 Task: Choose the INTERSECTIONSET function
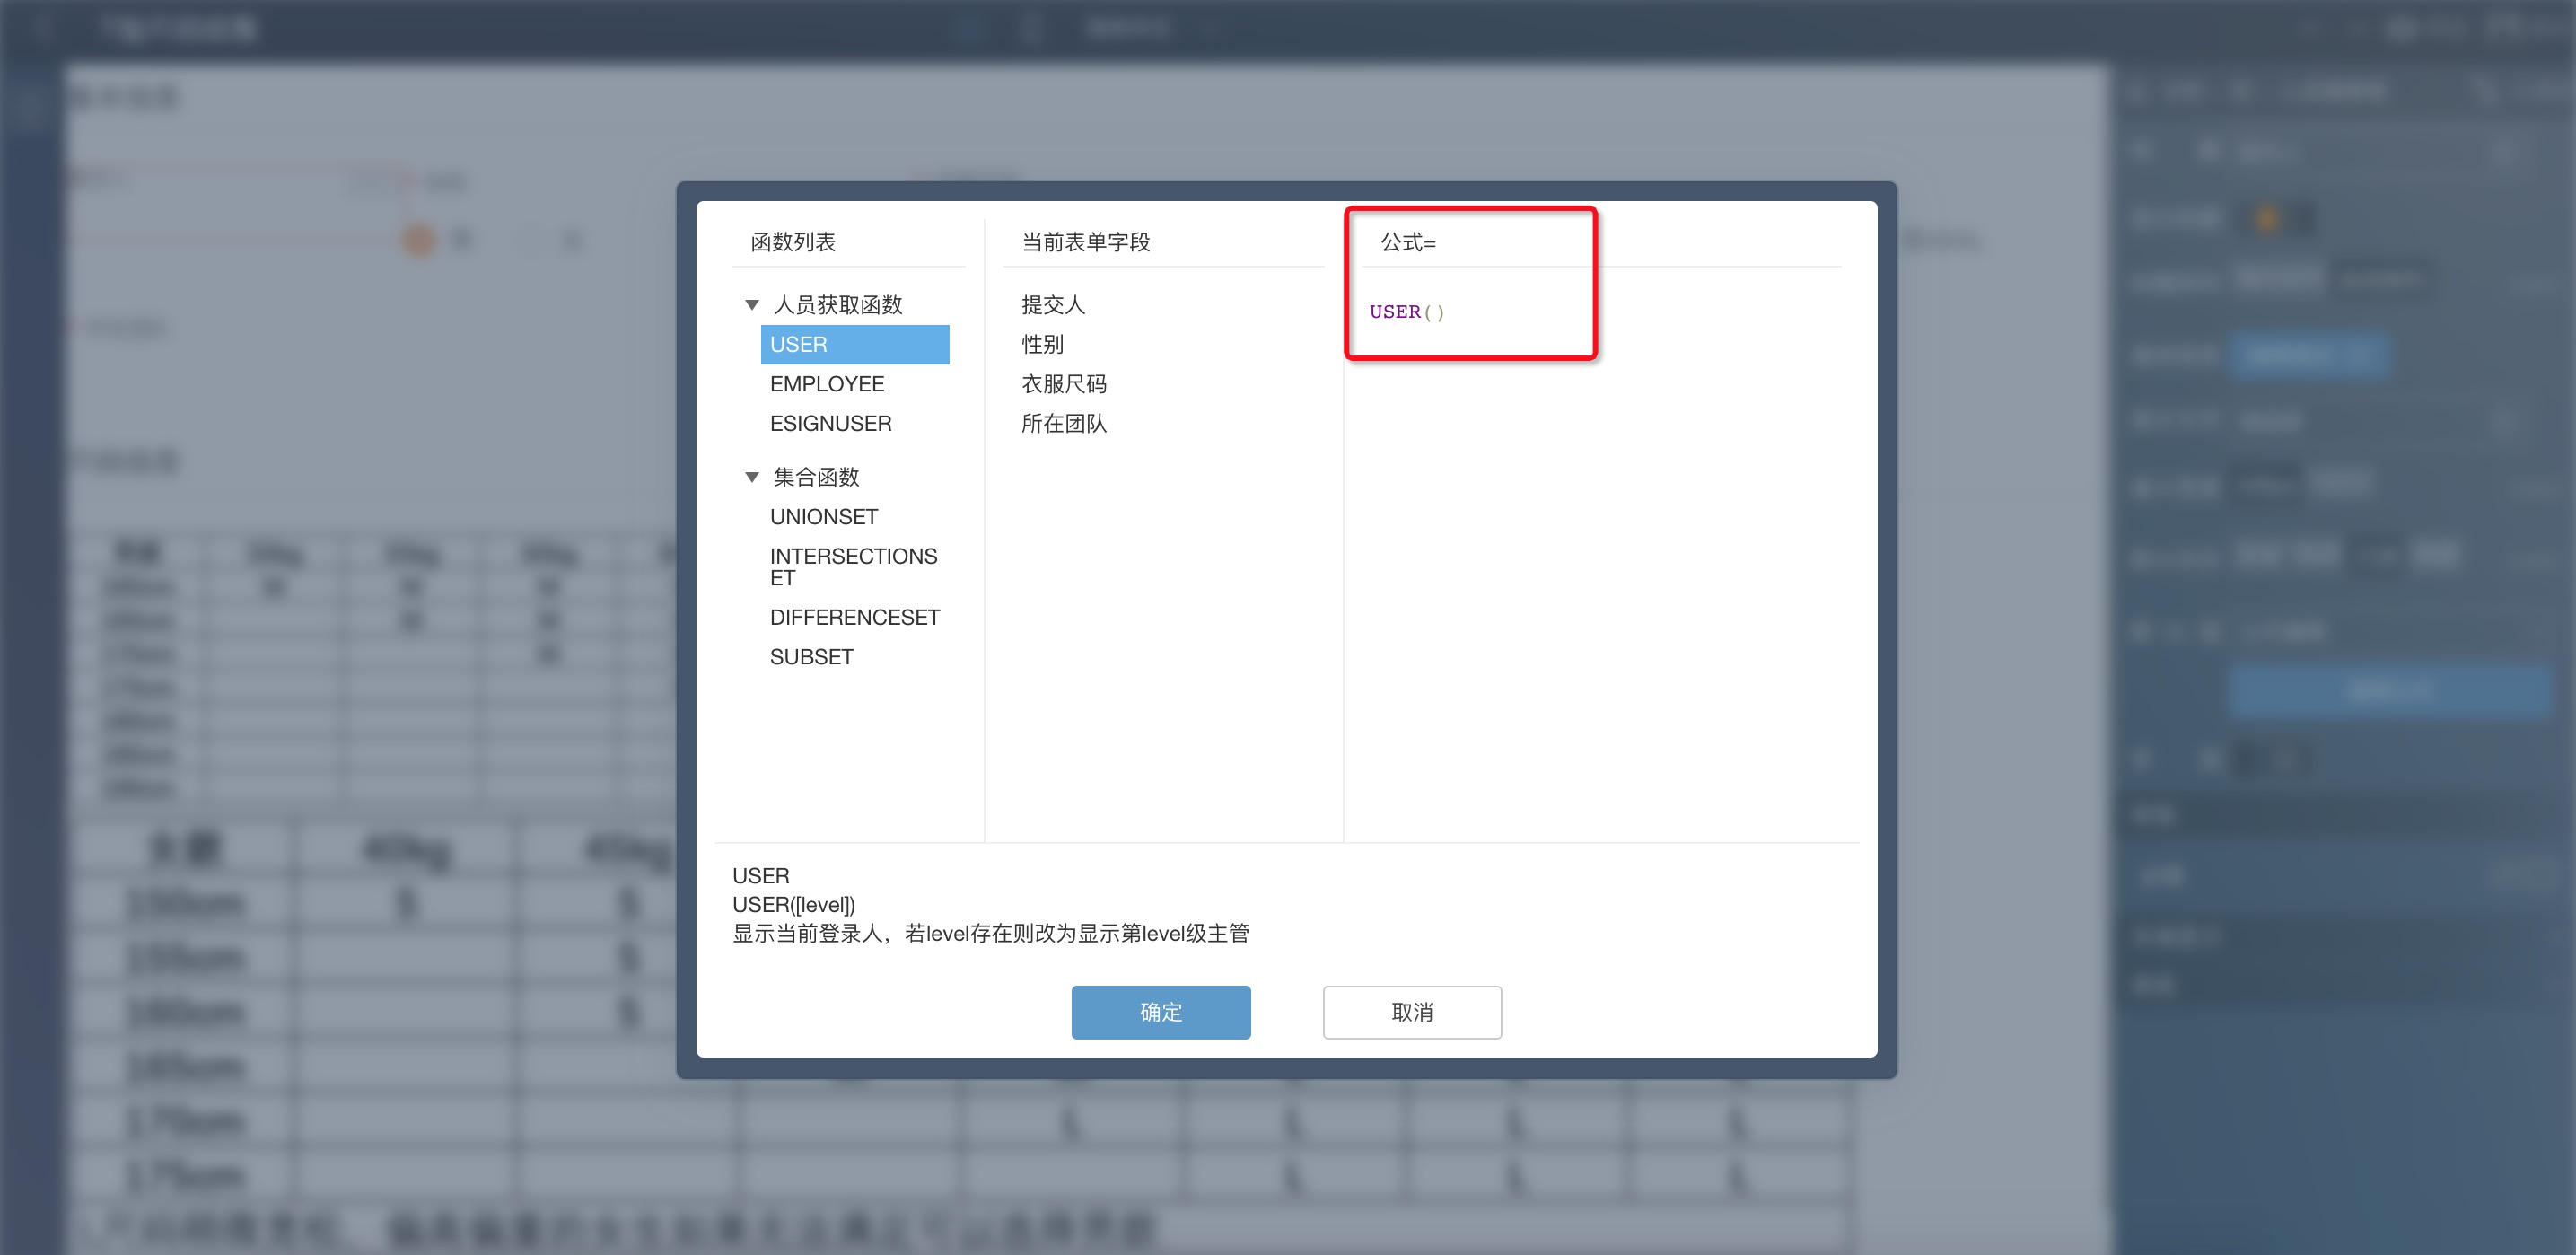pyautogui.click(x=852, y=566)
